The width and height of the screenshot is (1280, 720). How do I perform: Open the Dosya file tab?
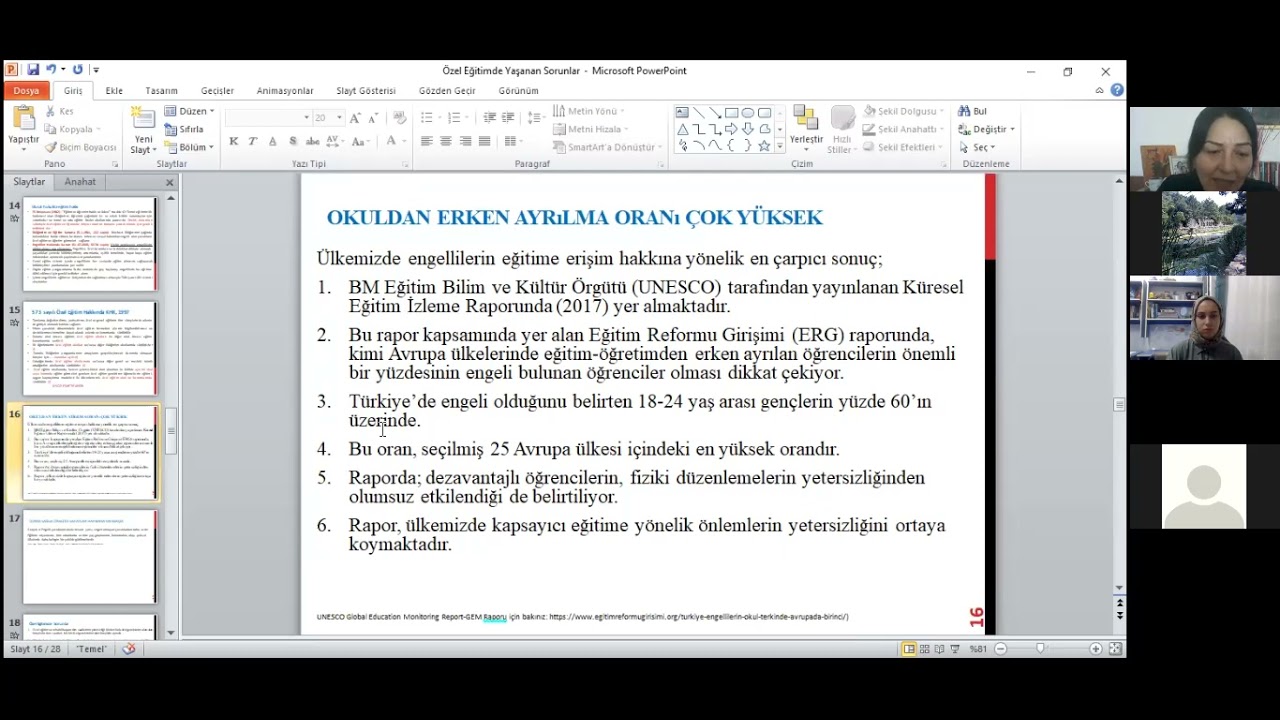tap(26, 90)
